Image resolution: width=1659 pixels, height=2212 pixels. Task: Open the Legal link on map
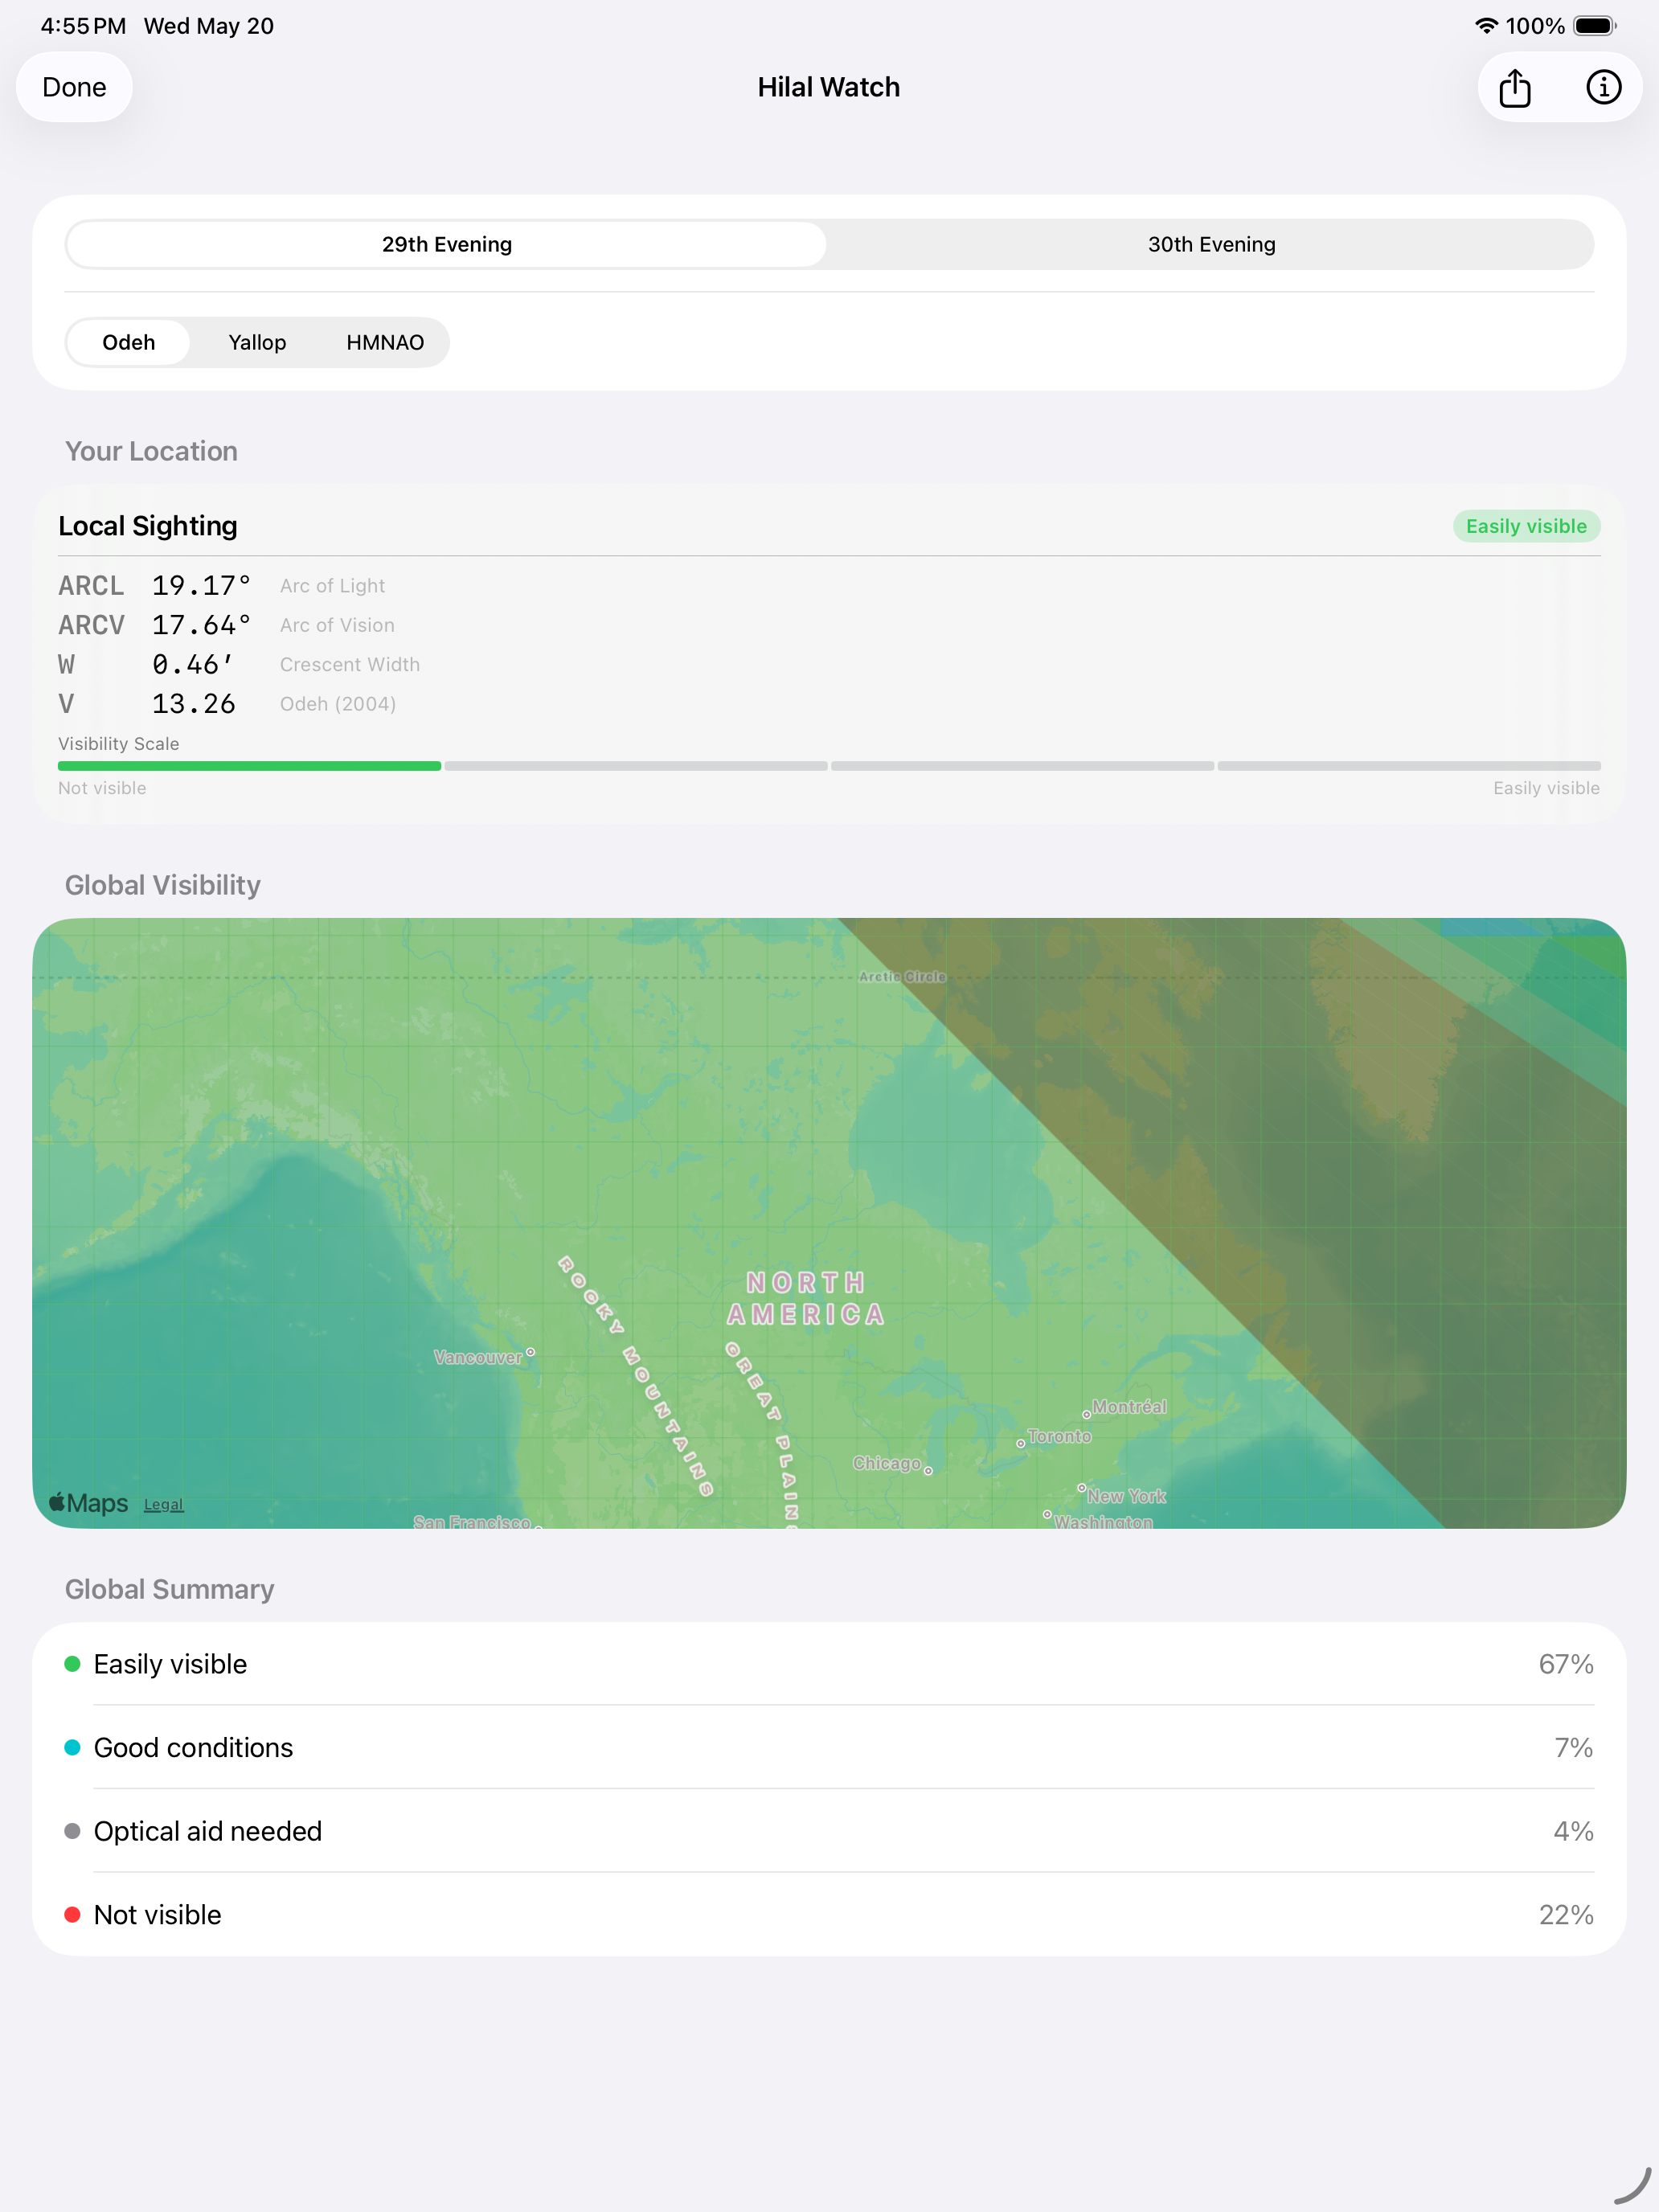pyautogui.click(x=163, y=1505)
